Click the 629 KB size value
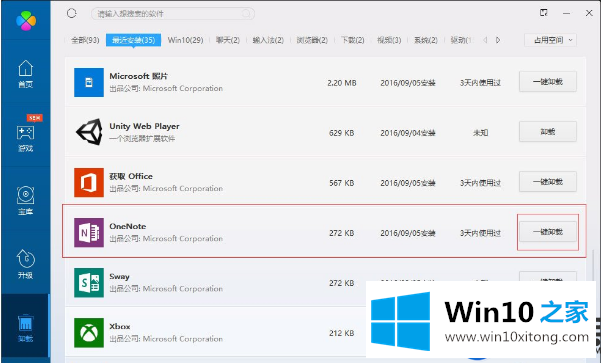This screenshot has width=601, height=363. pyautogui.click(x=342, y=133)
